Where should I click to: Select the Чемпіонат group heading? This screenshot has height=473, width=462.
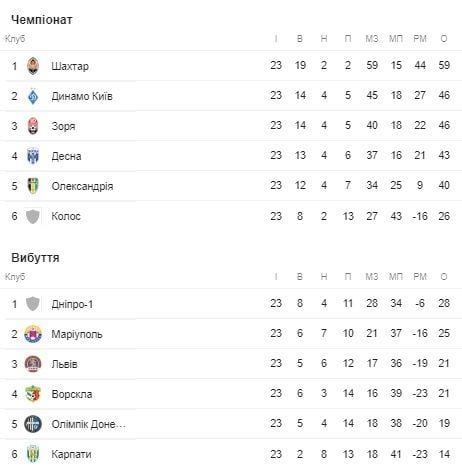[x=42, y=20]
